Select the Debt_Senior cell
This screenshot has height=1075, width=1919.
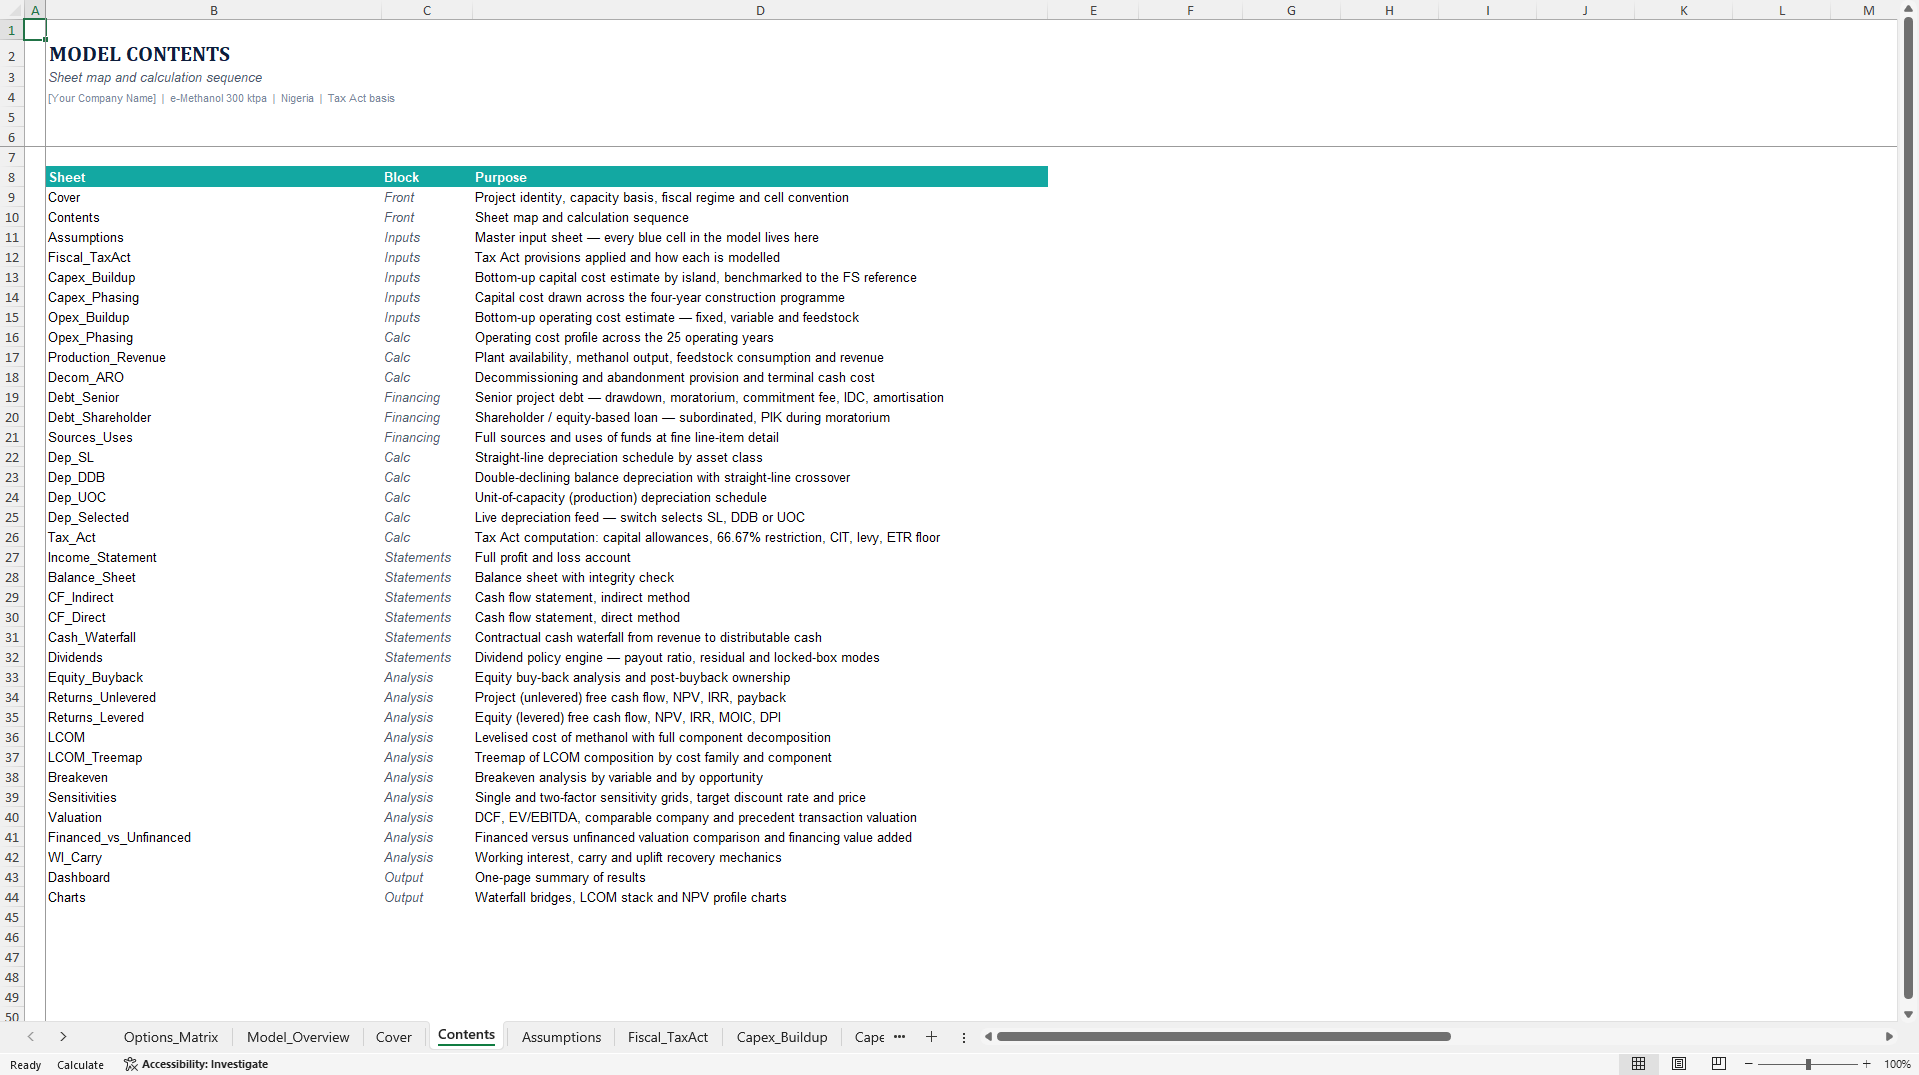(213, 397)
